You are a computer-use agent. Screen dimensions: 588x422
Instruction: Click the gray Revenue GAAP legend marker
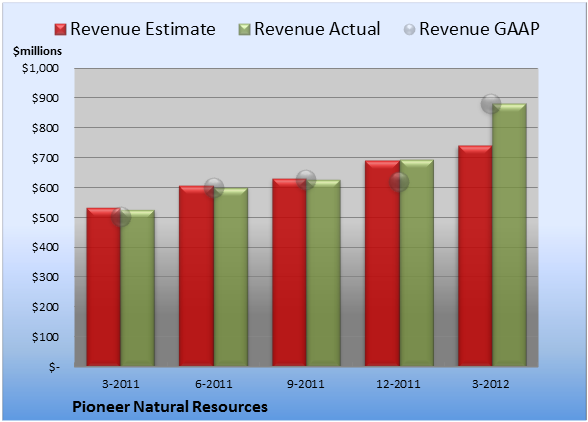click(410, 30)
